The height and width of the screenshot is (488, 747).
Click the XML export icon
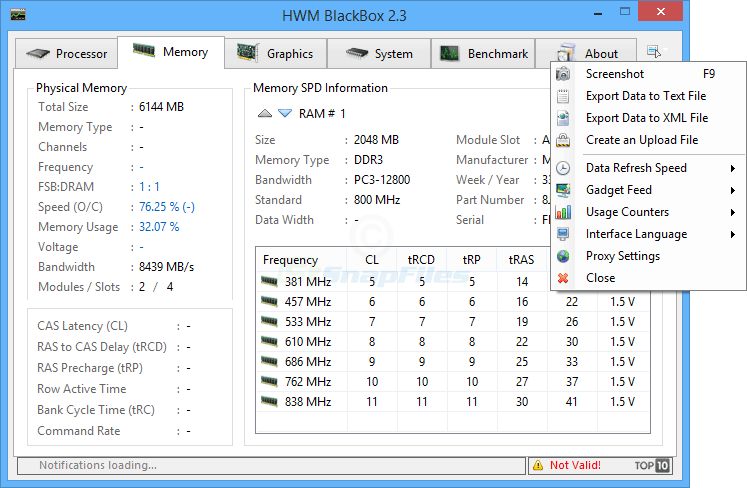(563, 118)
